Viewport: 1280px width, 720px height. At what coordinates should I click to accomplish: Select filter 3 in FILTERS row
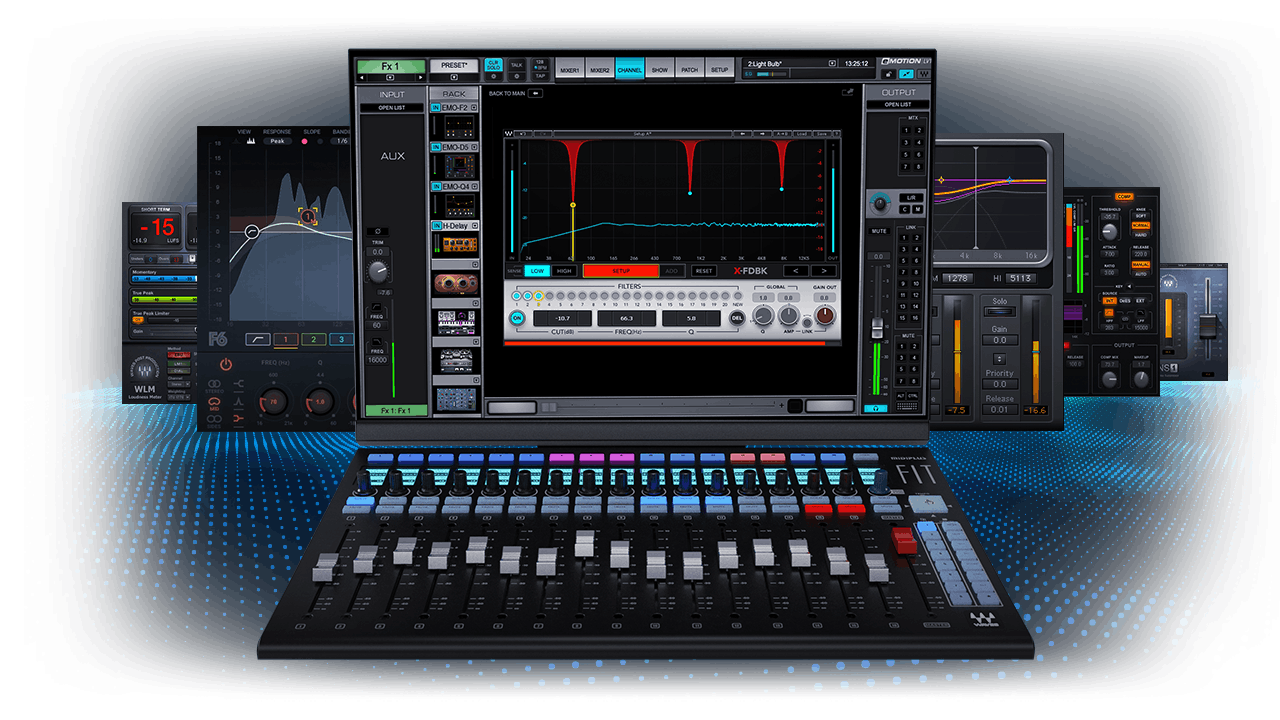tap(539, 296)
